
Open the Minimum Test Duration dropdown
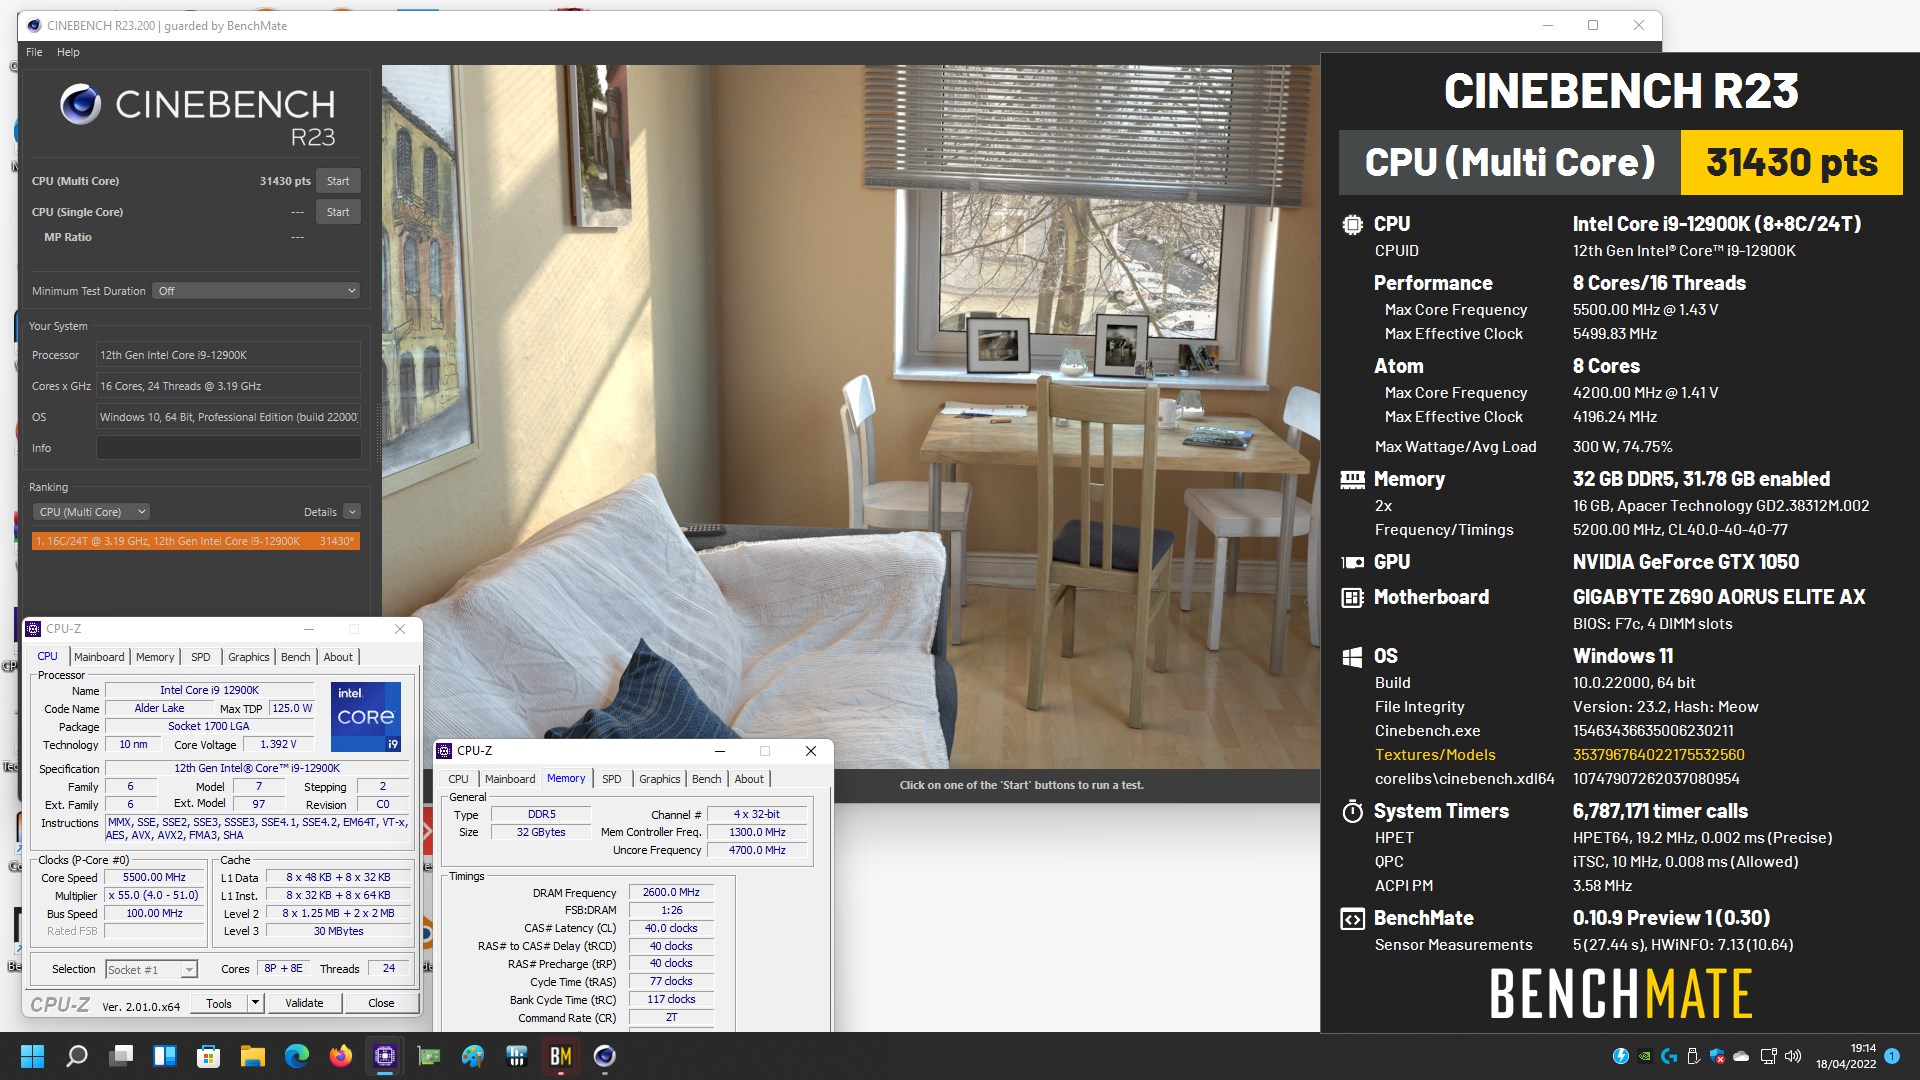256,291
